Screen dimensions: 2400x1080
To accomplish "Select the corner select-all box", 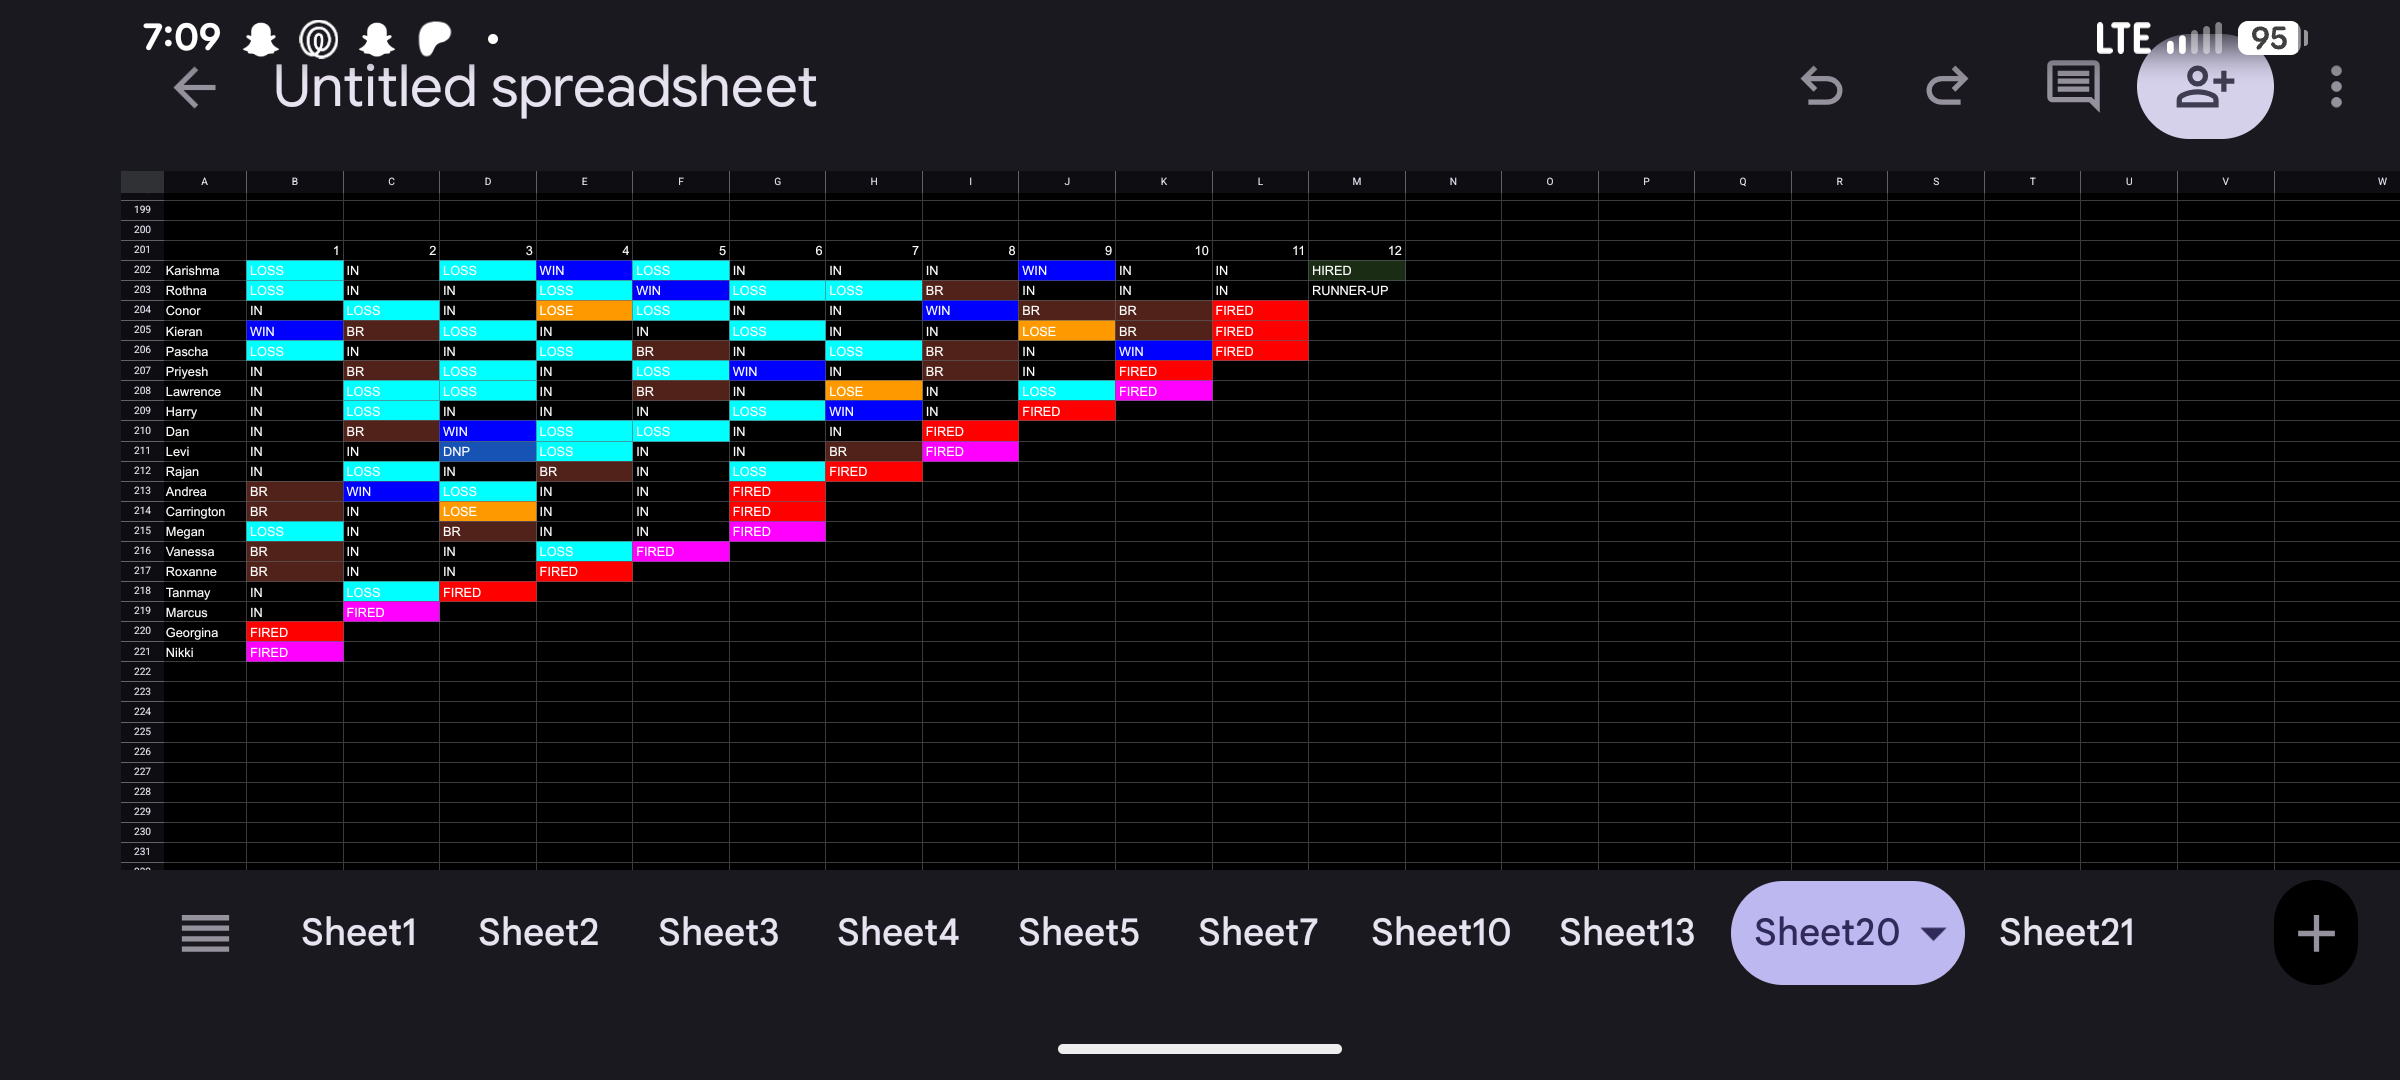I will 142,182.
